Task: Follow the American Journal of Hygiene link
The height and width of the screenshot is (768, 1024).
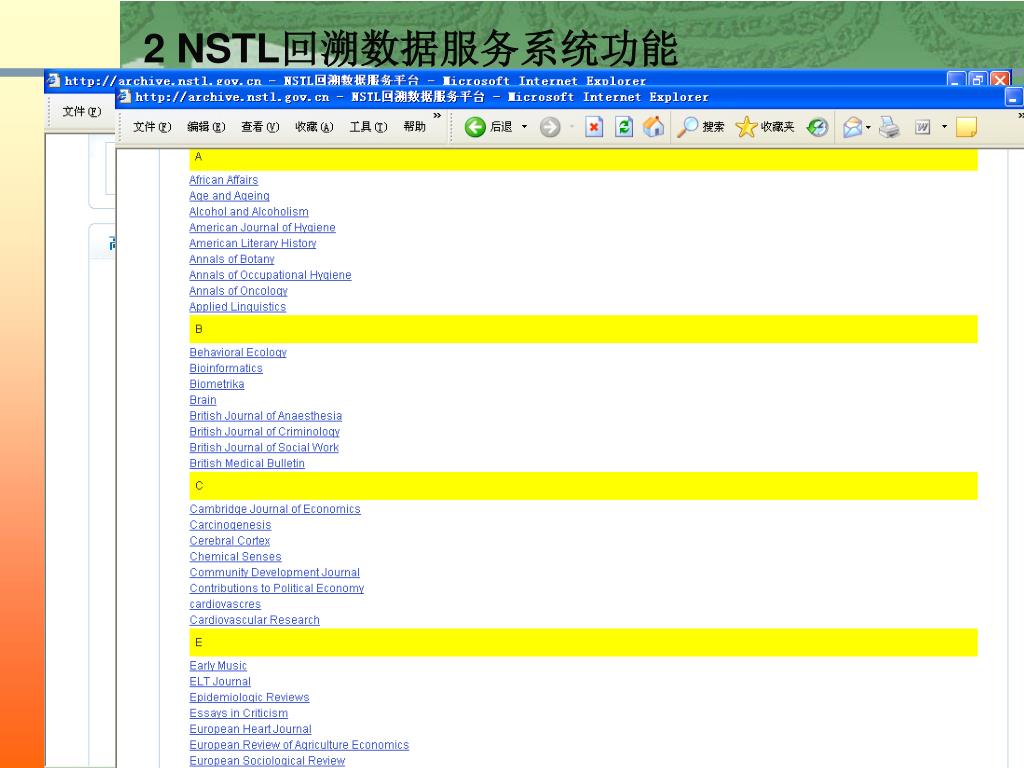Action: click(x=262, y=227)
